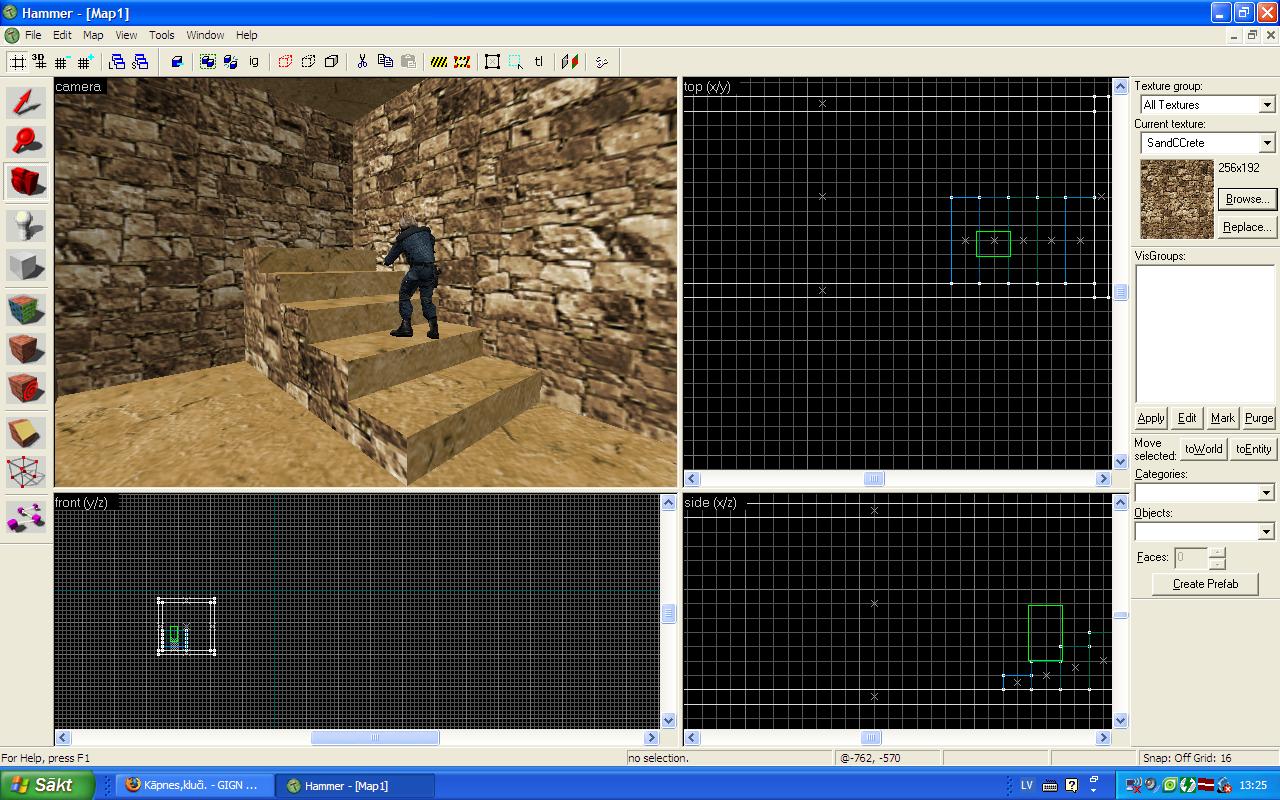
Task: Click the Cut scissors icon
Action: [362, 61]
